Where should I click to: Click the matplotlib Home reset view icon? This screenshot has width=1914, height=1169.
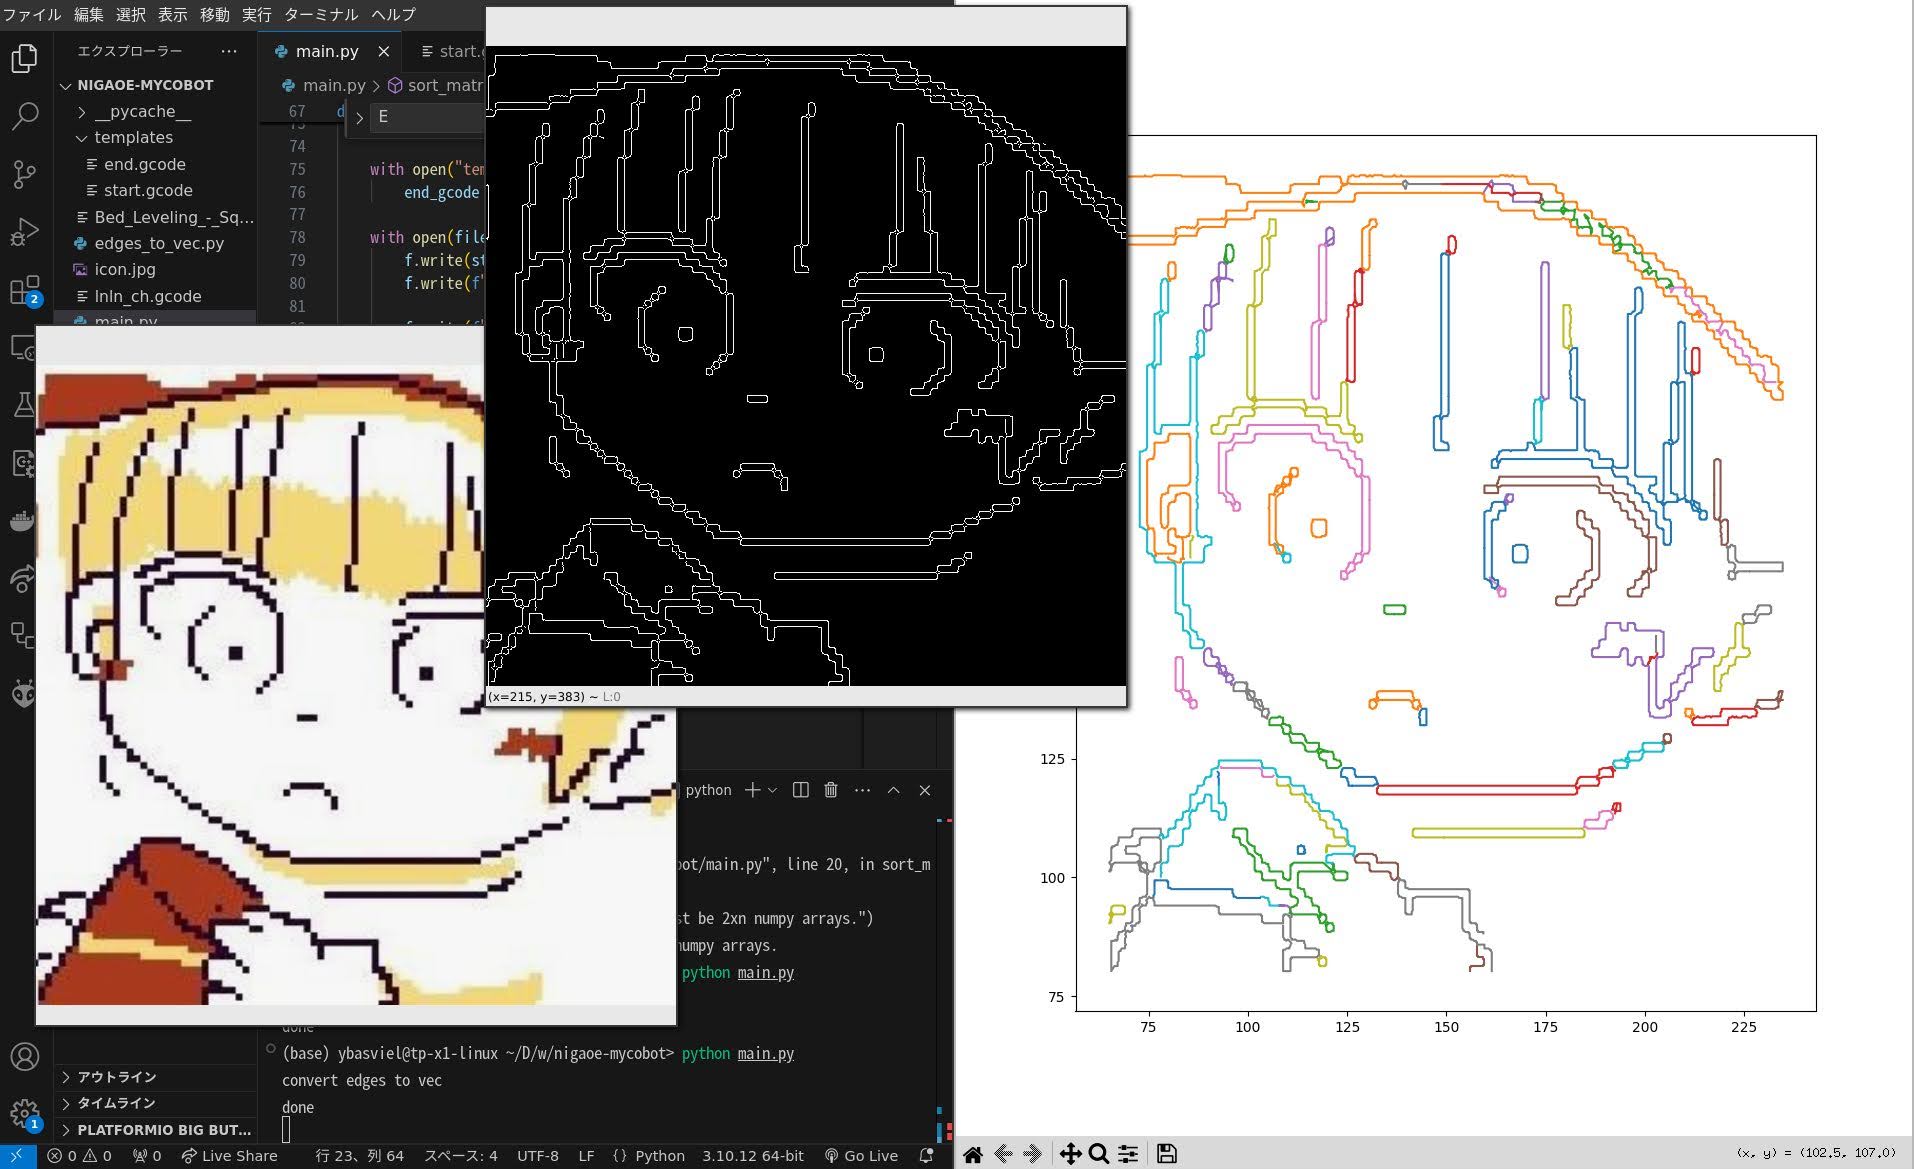click(x=972, y=1154)
